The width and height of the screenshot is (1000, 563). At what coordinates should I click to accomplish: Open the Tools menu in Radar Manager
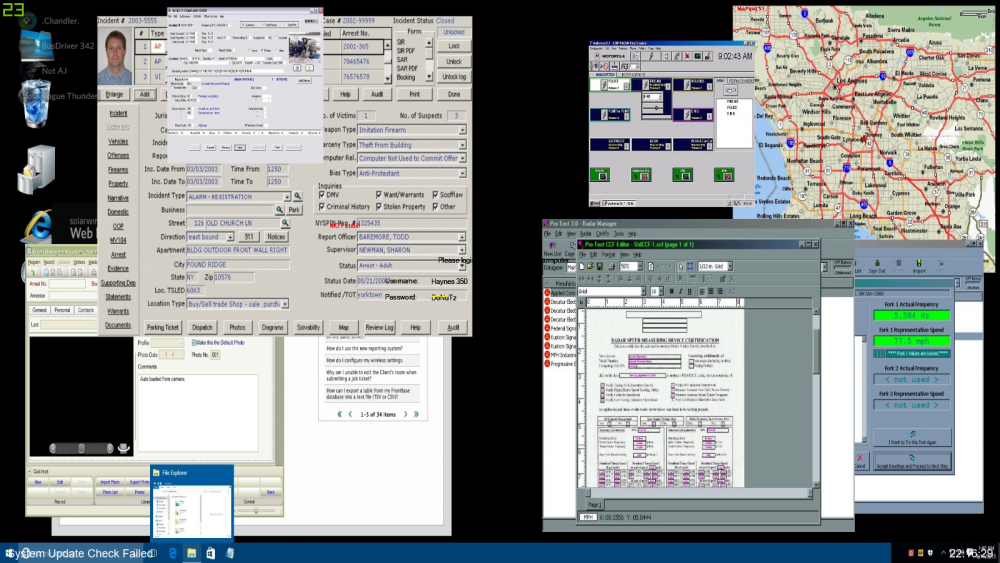619,234
